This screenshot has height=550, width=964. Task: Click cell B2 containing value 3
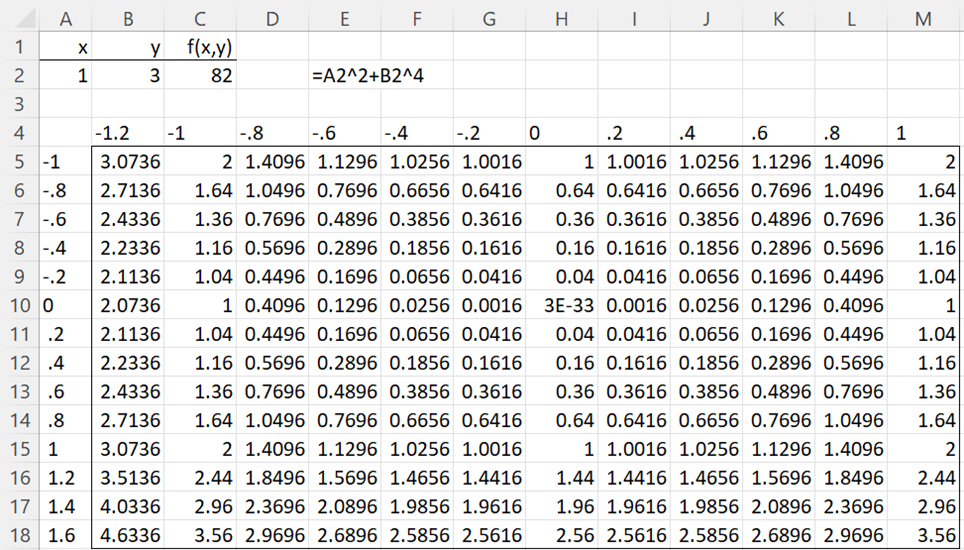point(128,75)
